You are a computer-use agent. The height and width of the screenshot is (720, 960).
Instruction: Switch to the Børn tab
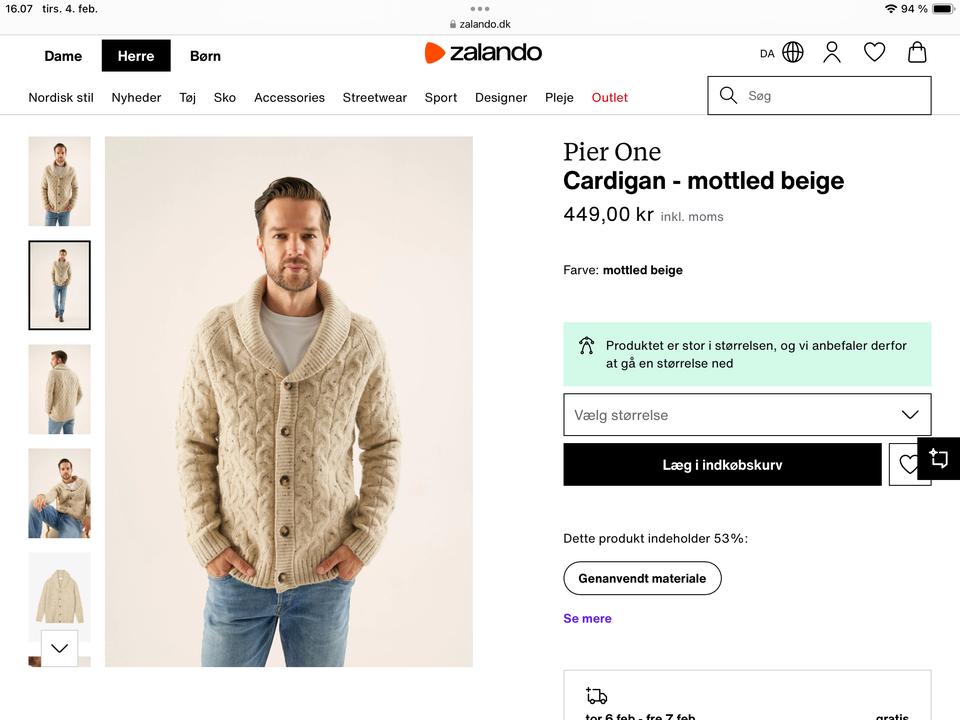pos(205,56)
